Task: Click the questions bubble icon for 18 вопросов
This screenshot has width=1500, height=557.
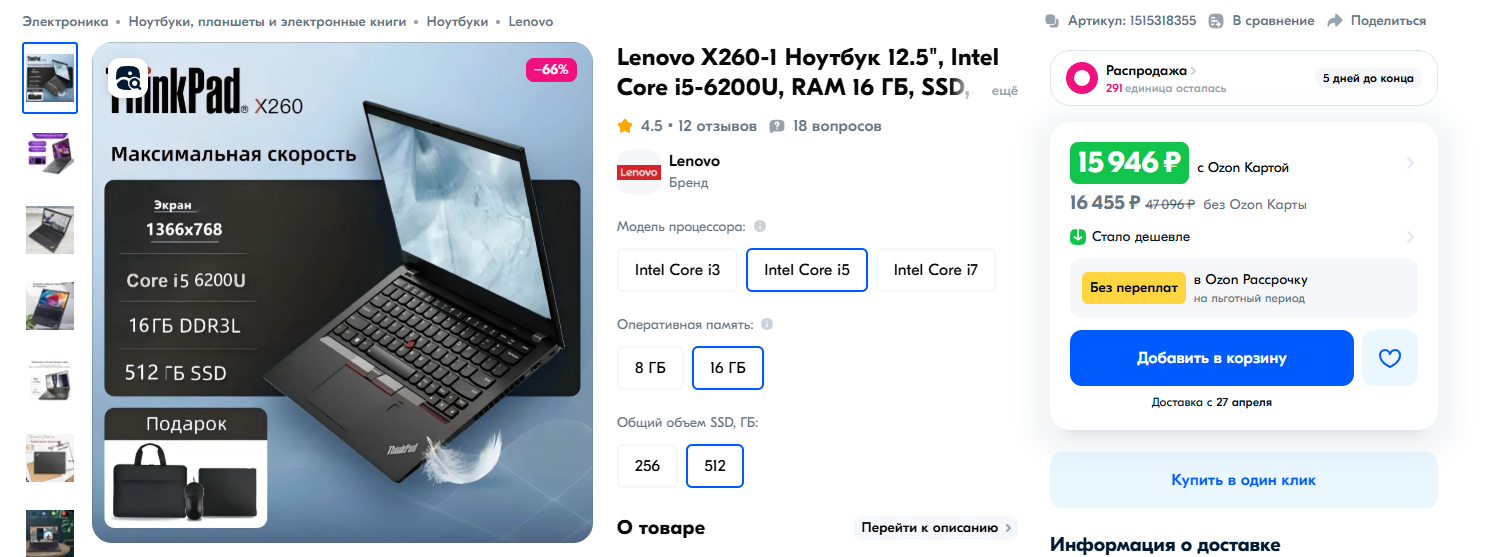Action: [x=777, y=127]
